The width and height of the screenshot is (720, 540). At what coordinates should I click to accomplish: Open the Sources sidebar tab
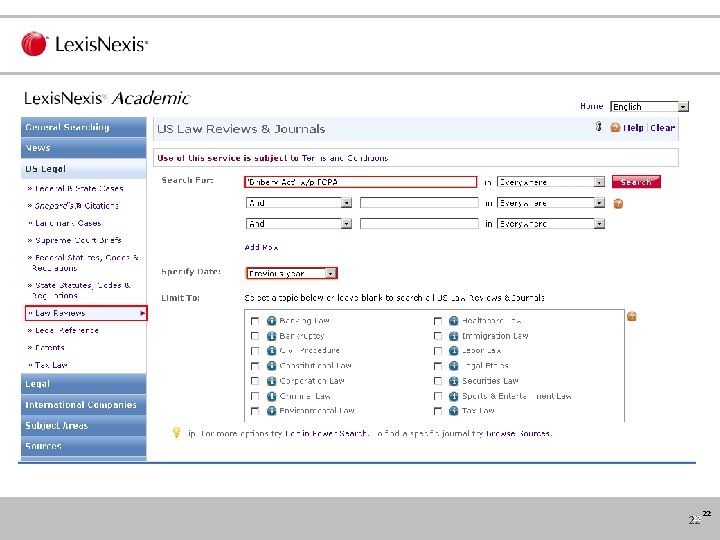tap(84, 446)
